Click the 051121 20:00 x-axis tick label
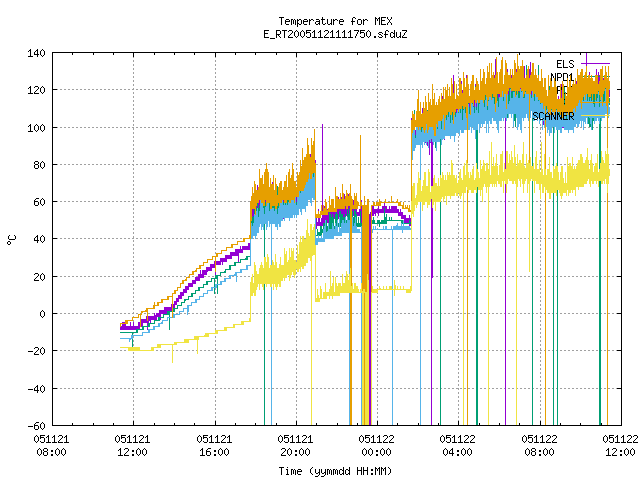The width and height of the screenshot is (640, 480). [x=295, y=446]
